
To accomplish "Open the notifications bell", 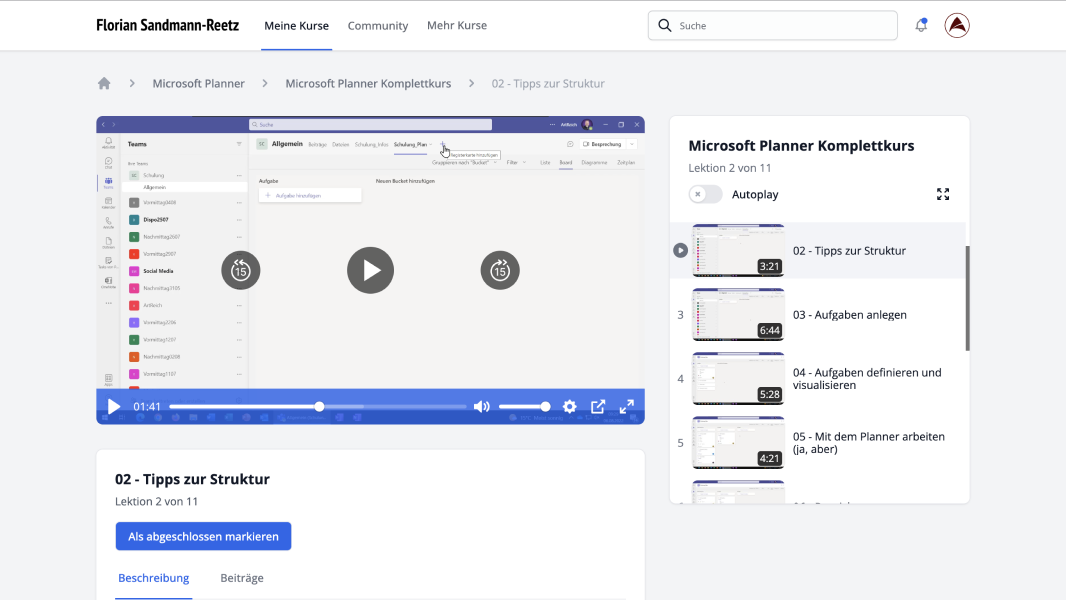I will pos(921,25).
